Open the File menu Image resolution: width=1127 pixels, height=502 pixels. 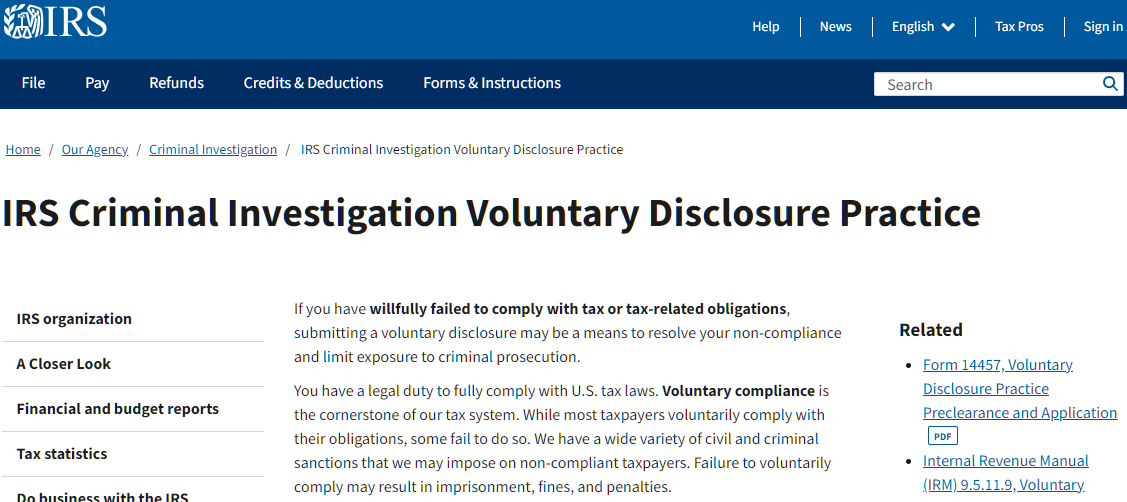33,83
